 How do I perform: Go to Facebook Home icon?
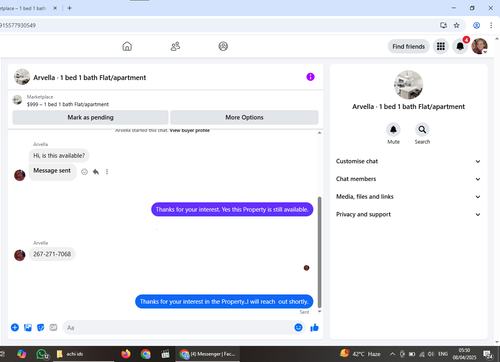127,46
